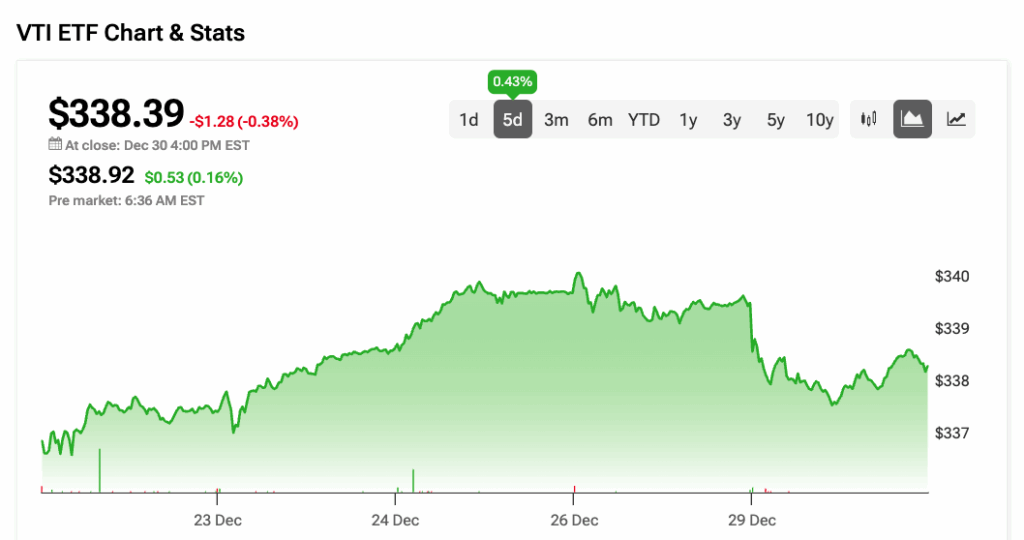The image size is (1024, 540).
Task: View the 1y chart range
Action: (688, 120)
